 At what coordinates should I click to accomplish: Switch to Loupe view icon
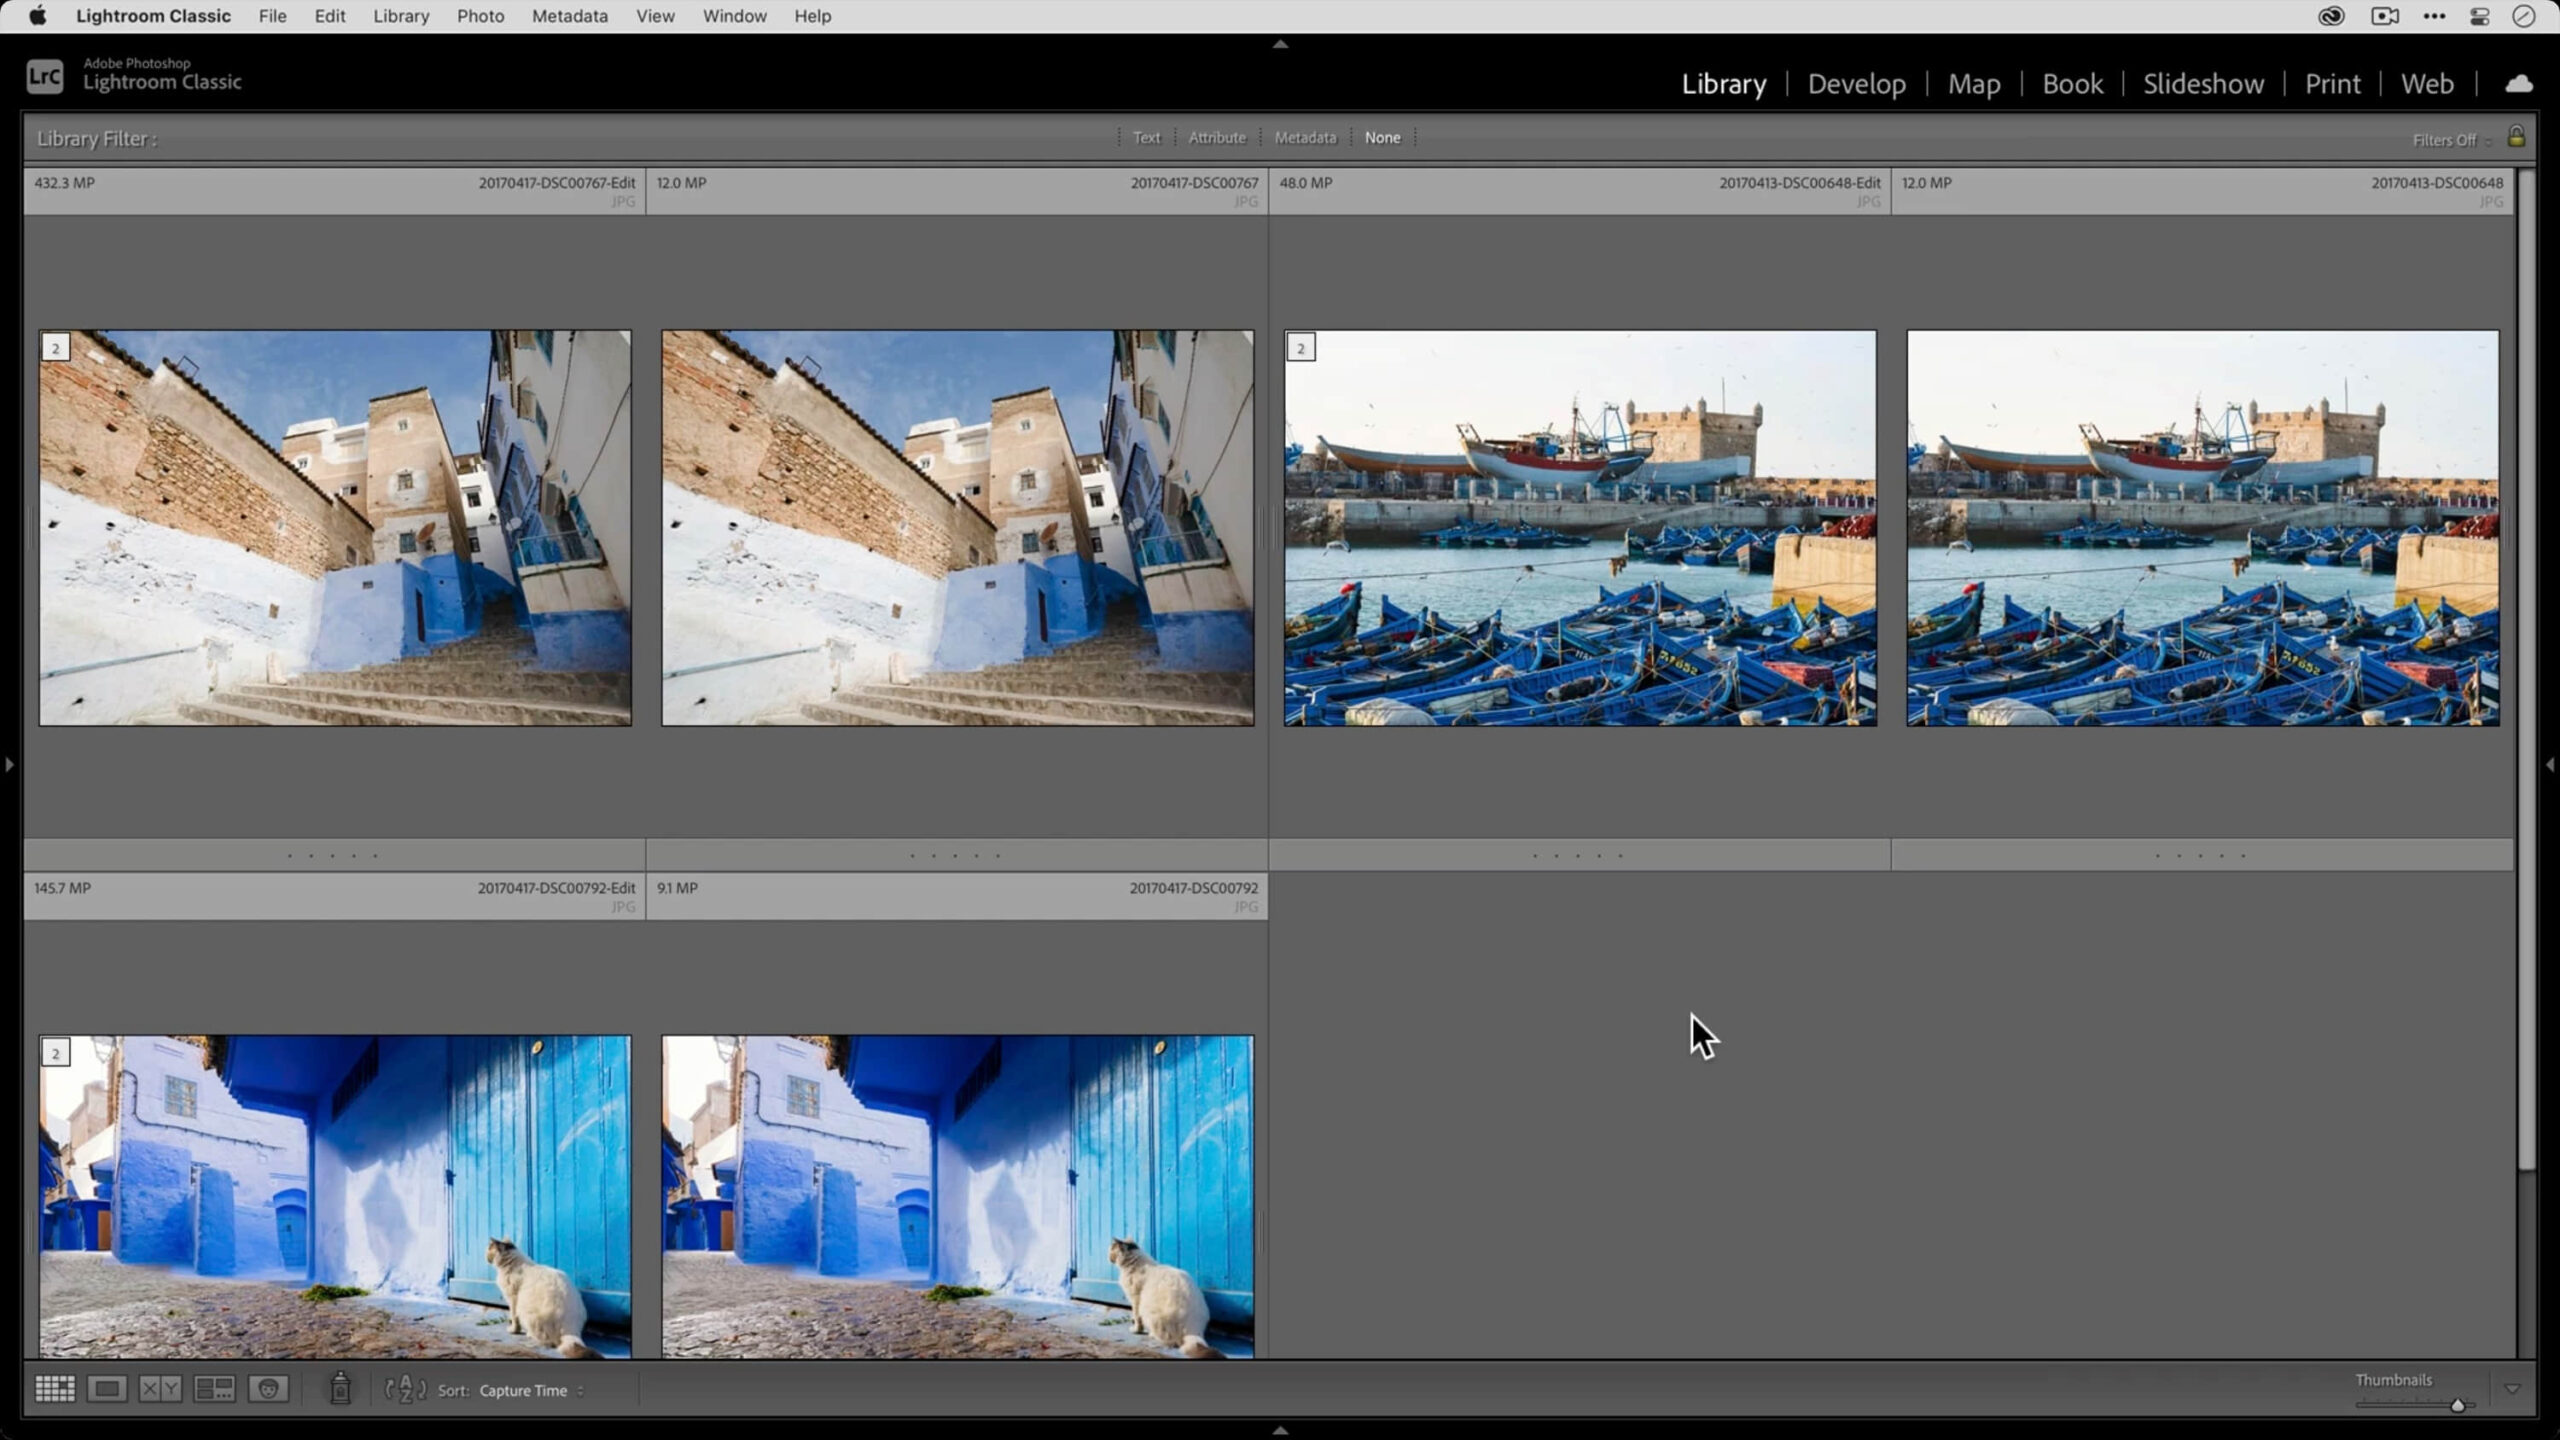[107, 1389]
